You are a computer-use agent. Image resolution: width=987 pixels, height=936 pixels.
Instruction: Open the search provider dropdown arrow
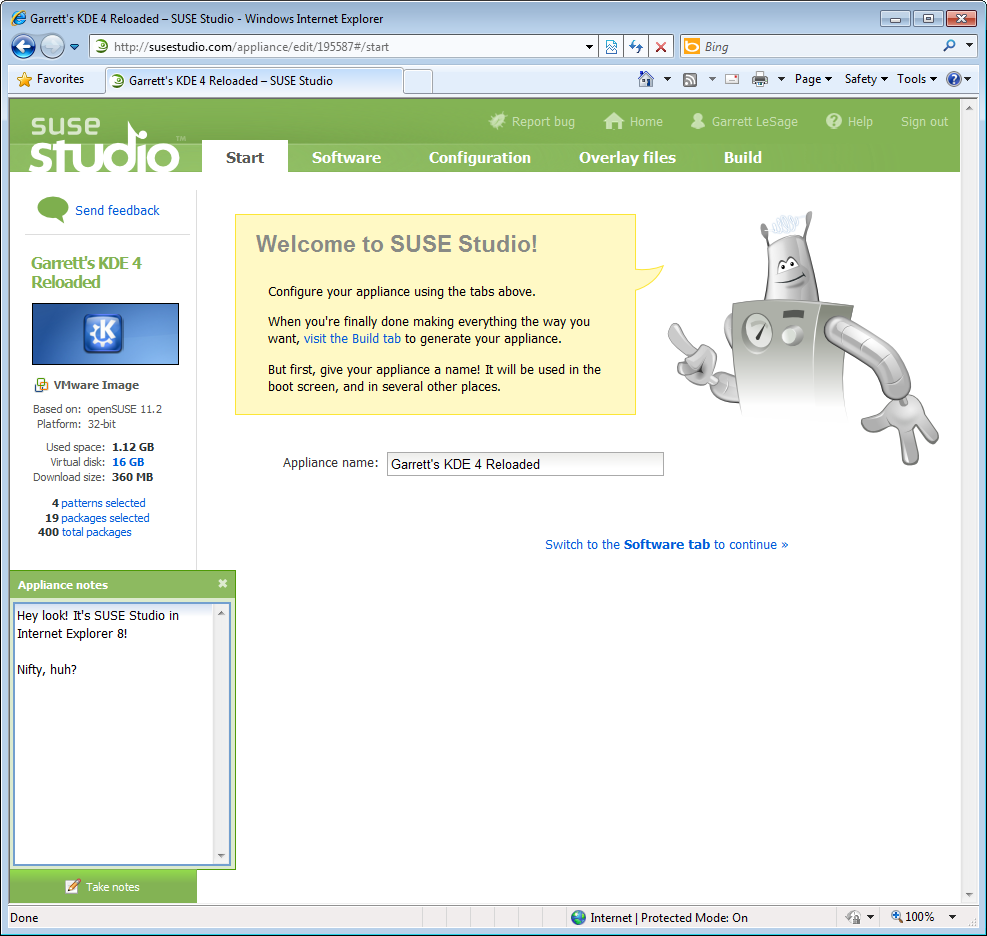(x=969, y=45)
